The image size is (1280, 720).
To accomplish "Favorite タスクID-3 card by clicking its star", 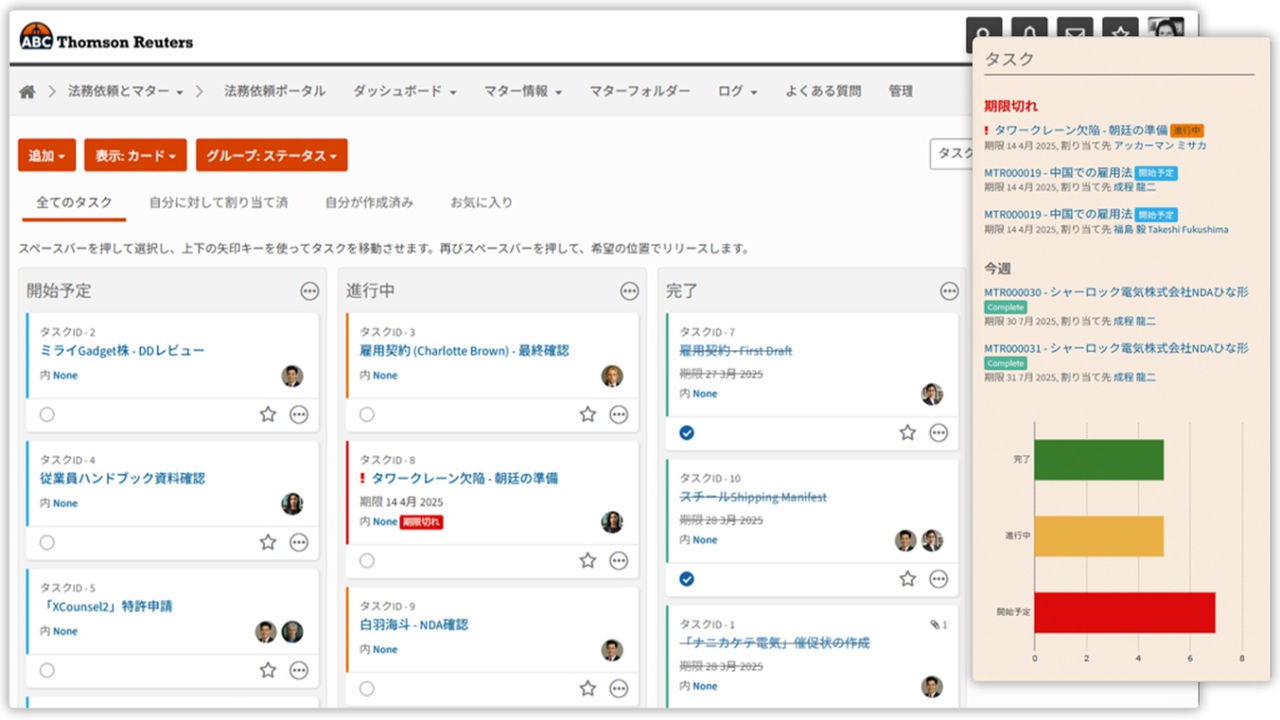I will pyautogui.click(x=587, y=415).
